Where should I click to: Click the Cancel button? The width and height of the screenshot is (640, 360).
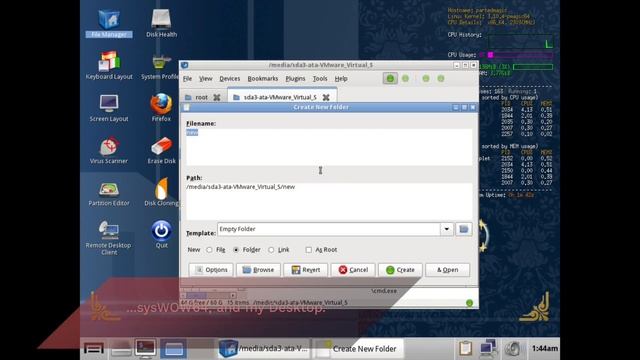point(353,270)
